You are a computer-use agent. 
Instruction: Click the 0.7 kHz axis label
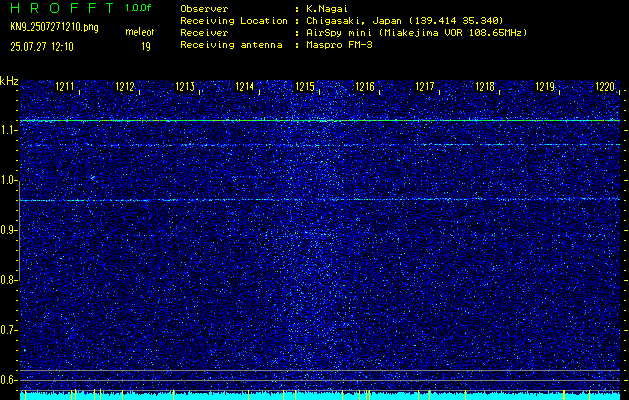click(8, 330)
